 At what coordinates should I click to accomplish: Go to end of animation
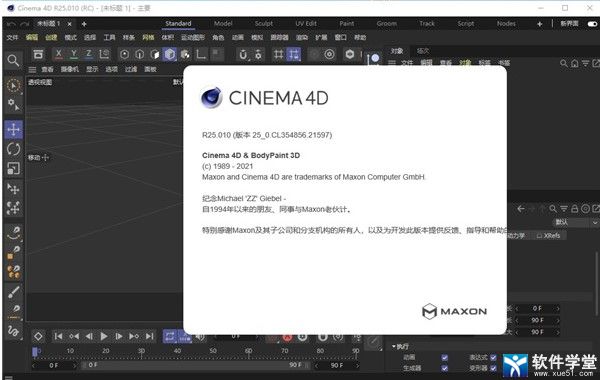pyautogui.click(x=150, y=336)
